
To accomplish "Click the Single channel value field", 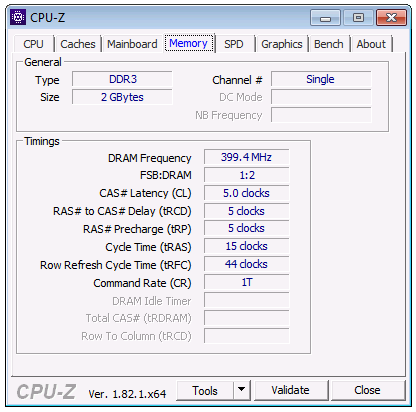I will (x=321, y=79).
